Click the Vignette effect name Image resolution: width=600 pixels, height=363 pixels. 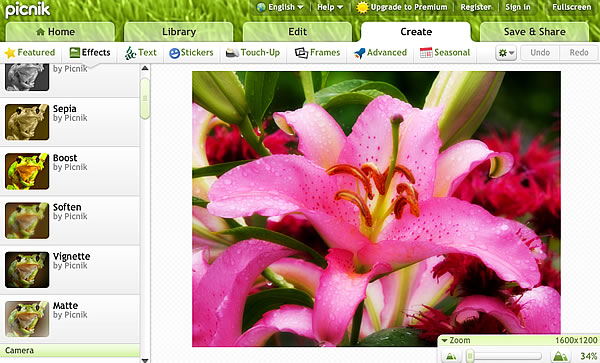pyautogui.click(x=72, y=256)
